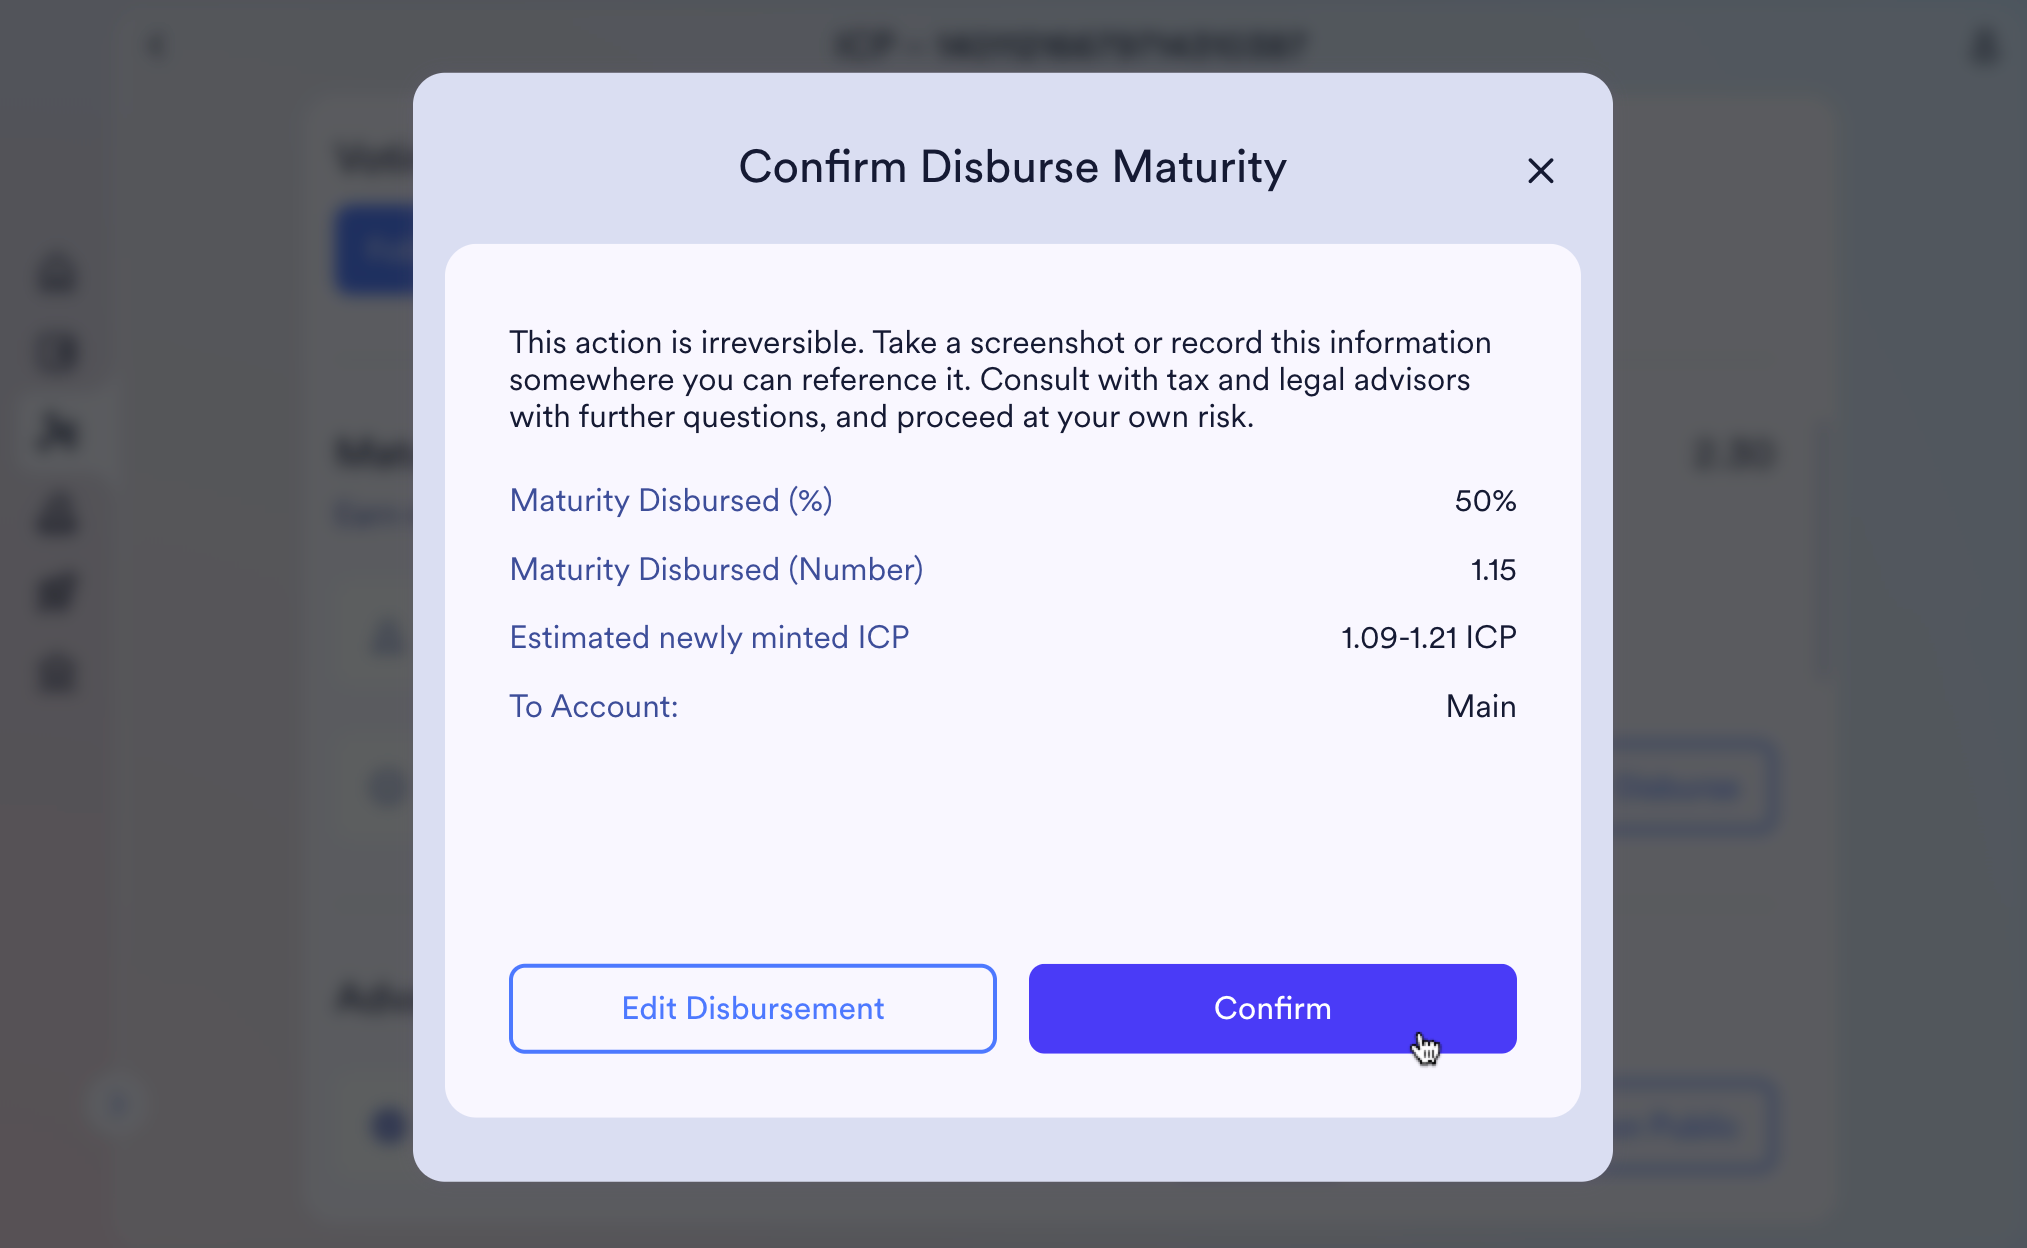Close the Confirm Disburse Maturity dialog
The image size is (2027, 1248).
click(1540, 171)
